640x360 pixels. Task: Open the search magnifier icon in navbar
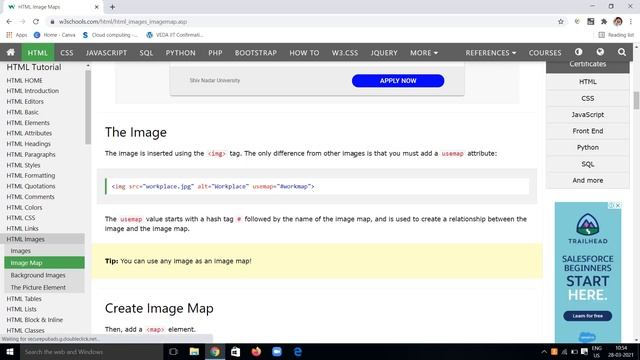pyautogui.click(x=622, y=52)
